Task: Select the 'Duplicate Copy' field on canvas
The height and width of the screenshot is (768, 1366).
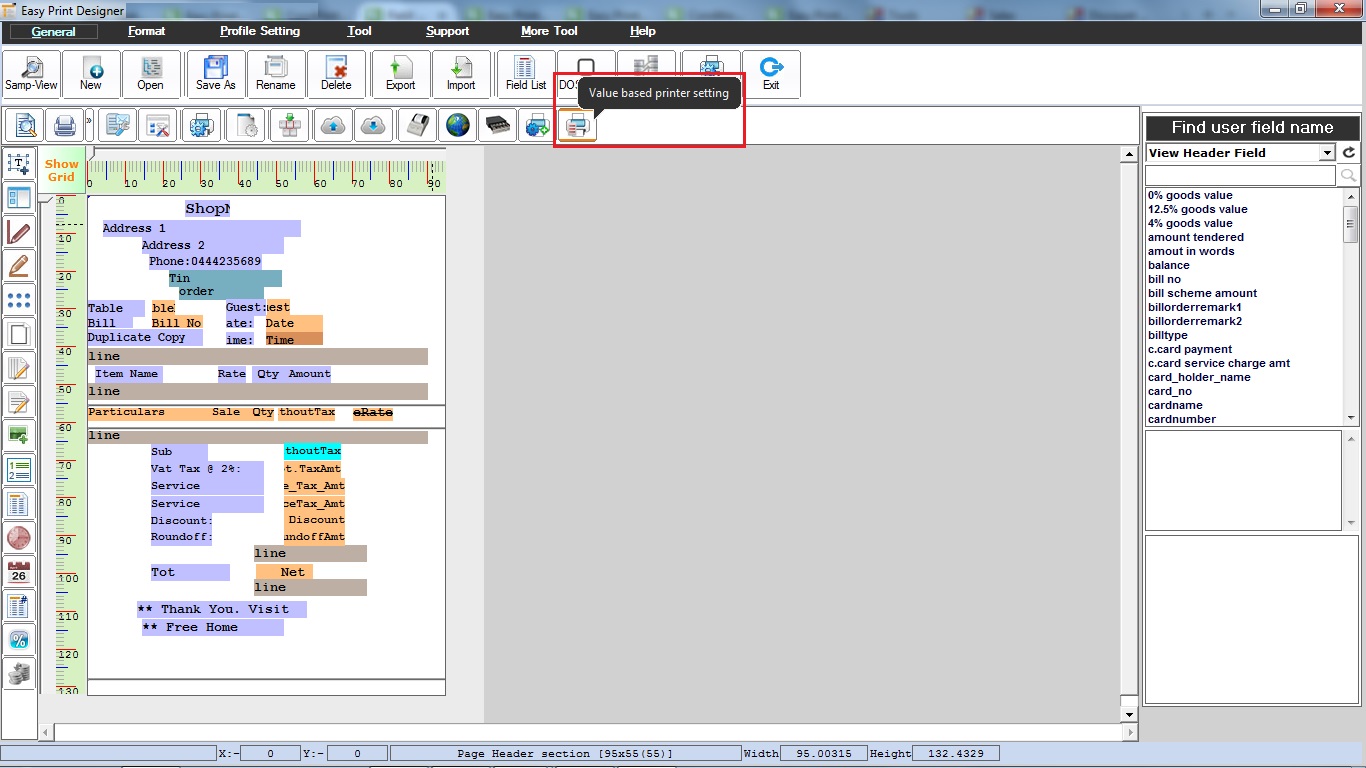Action: pyautogui.click(x=145, y=338)
